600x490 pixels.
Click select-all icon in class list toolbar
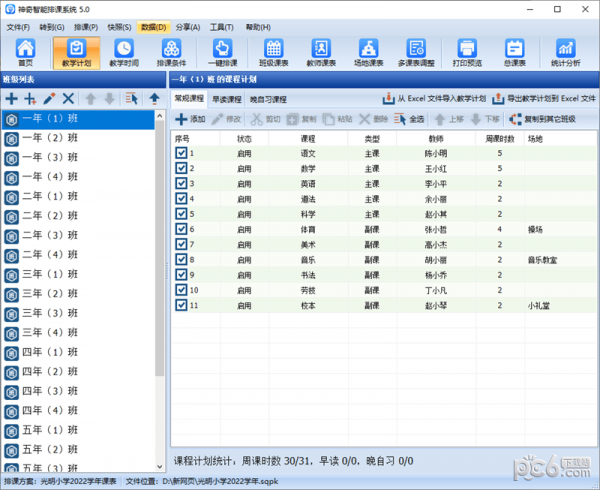click(x=131, y=99)
